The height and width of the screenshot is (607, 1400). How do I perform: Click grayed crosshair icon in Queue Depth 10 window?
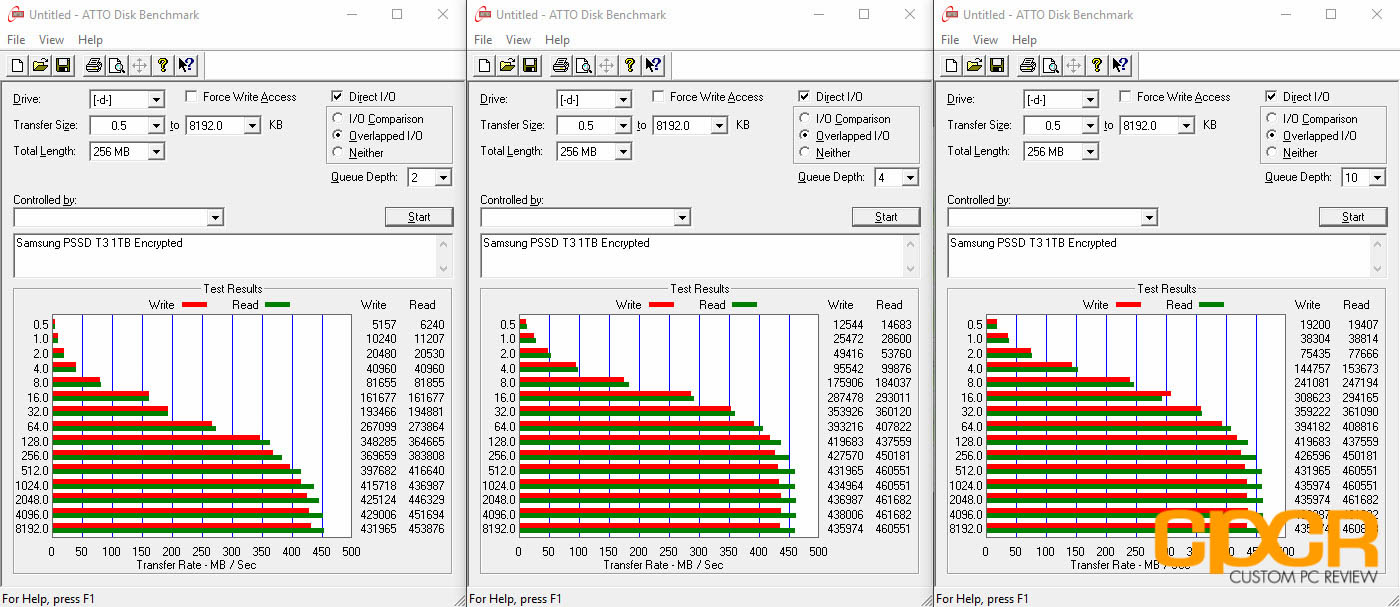pyautogui.click(x=1073, y=66)
